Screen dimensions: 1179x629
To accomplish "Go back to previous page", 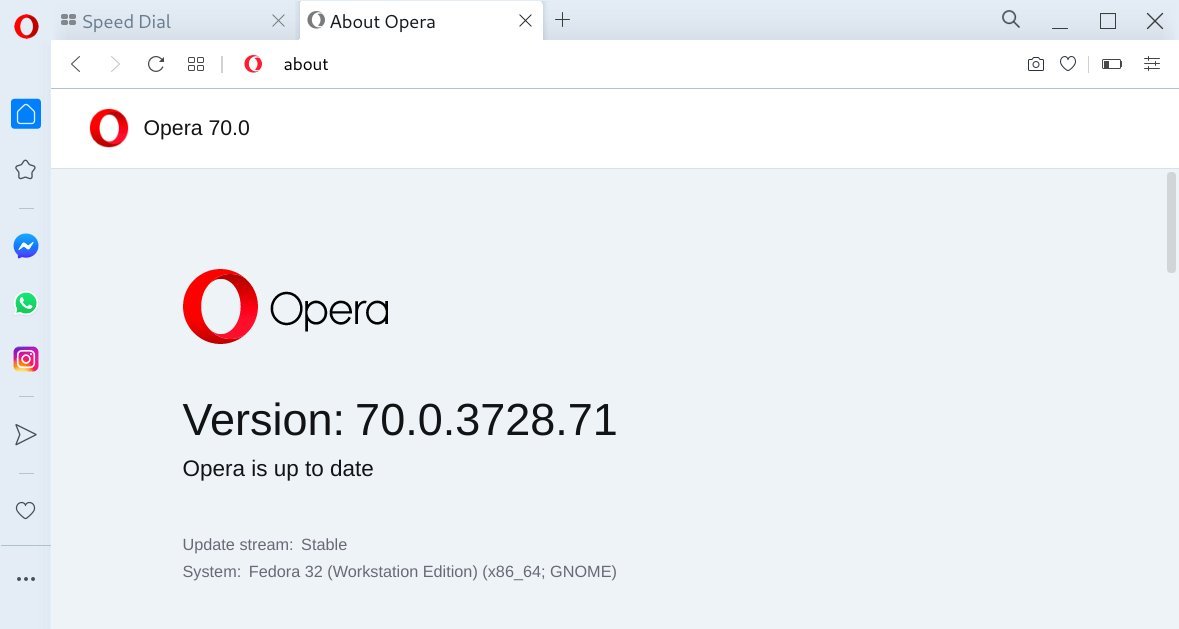I will 76,64.
